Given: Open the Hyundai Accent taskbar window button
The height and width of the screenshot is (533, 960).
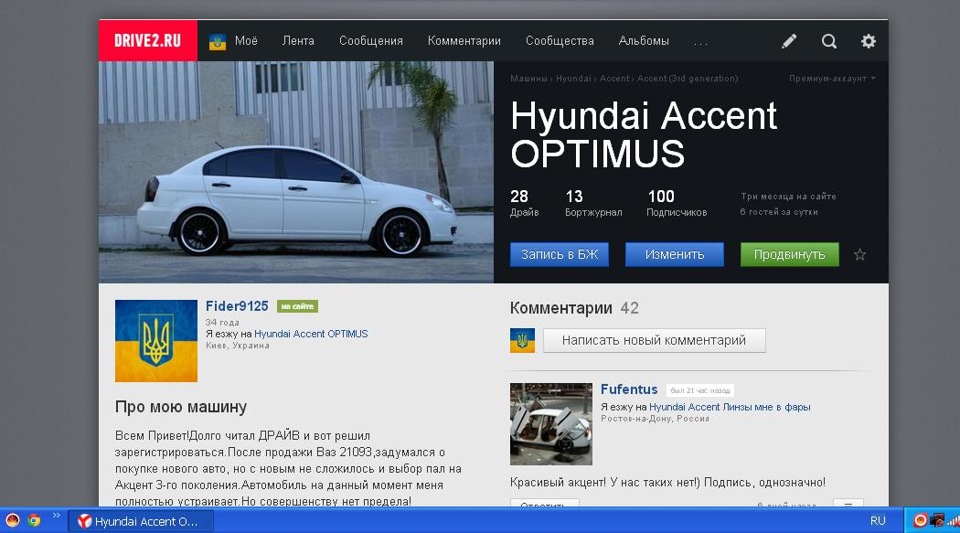Looking at the screenshot, I should 141,521.
